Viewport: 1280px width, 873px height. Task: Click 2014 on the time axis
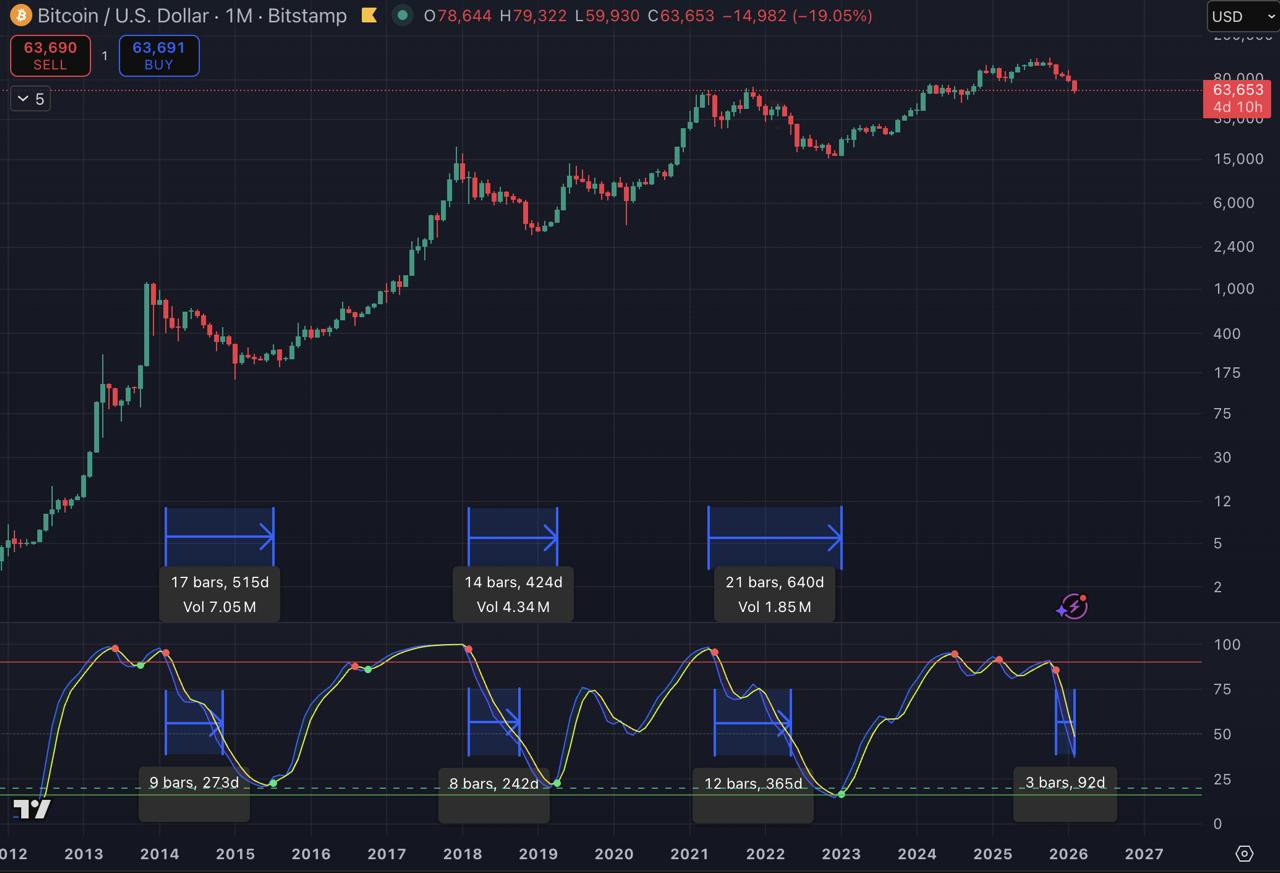point(159,854)
